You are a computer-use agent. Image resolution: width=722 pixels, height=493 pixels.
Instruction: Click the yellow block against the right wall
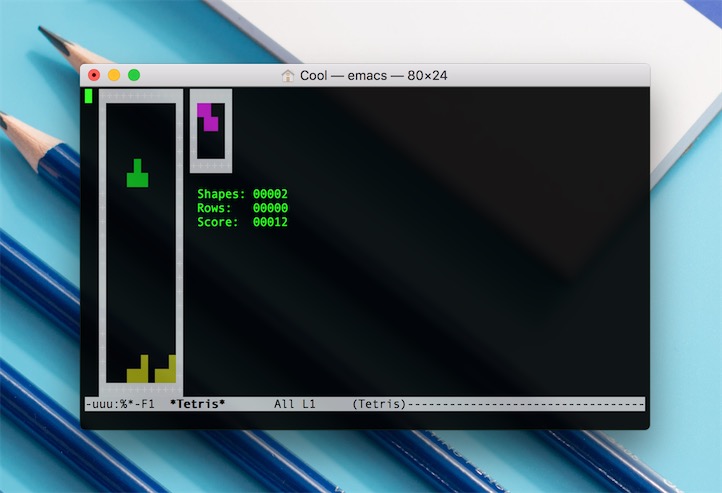pos(165,369)
